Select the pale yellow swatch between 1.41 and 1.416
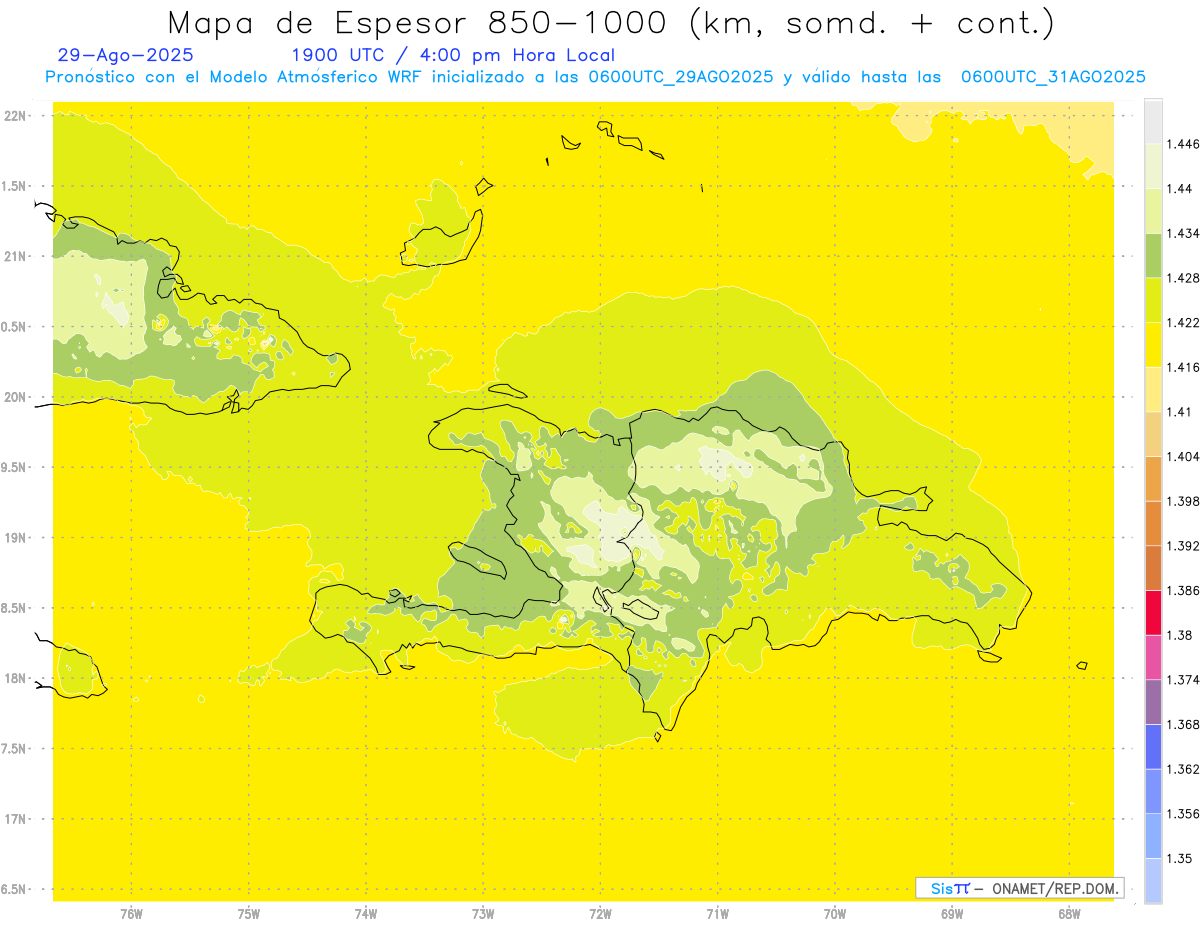Screen dimensions: 1200x927 [x=1153, y=388]
